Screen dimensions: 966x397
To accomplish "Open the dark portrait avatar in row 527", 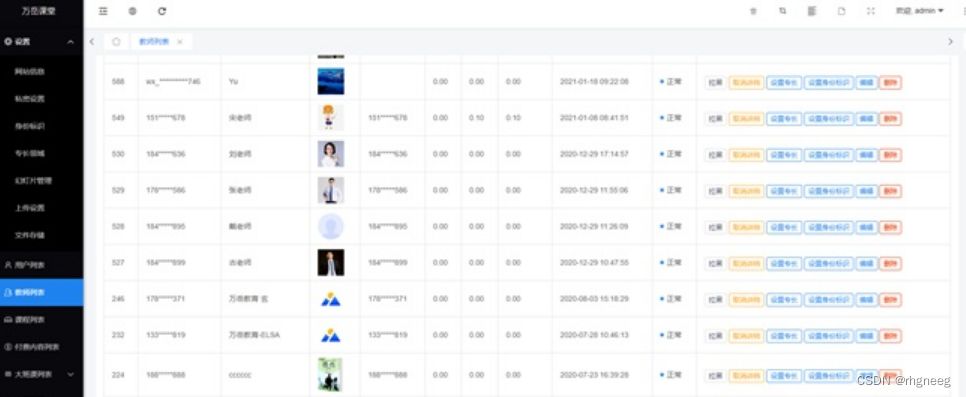I will (331, 263).
